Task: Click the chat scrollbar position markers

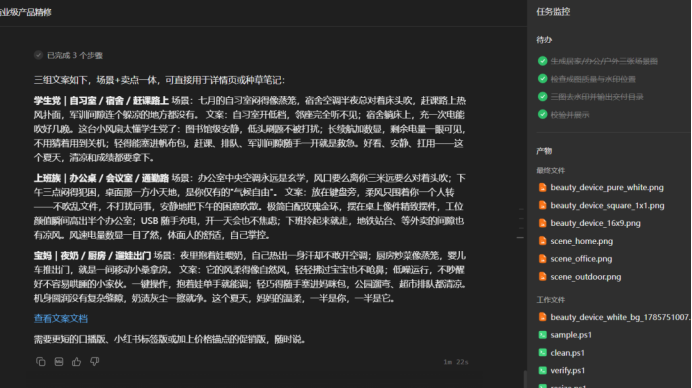Action: (x=521, y=223)
